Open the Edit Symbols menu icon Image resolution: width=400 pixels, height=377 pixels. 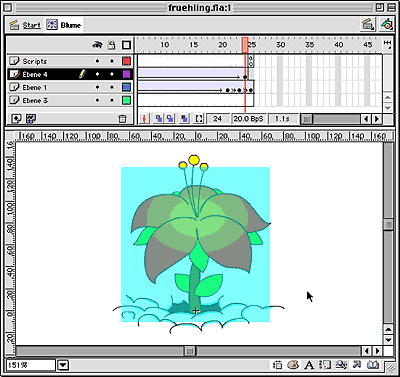coord(387,24)
